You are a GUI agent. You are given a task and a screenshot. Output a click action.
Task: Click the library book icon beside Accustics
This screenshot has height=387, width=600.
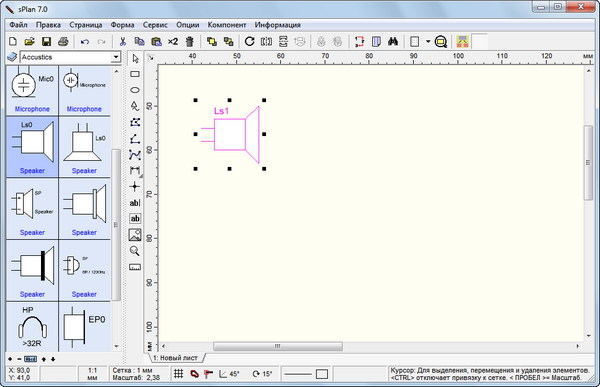(x=12, y=57)
